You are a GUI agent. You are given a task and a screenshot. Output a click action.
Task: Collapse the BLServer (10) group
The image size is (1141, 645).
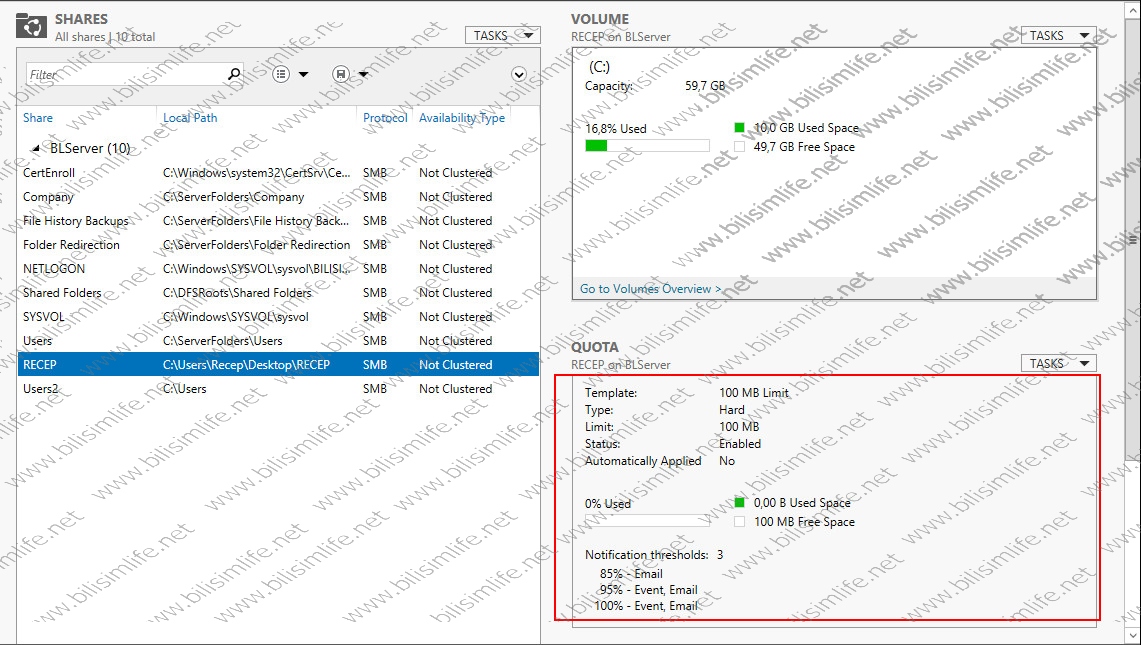35,149
